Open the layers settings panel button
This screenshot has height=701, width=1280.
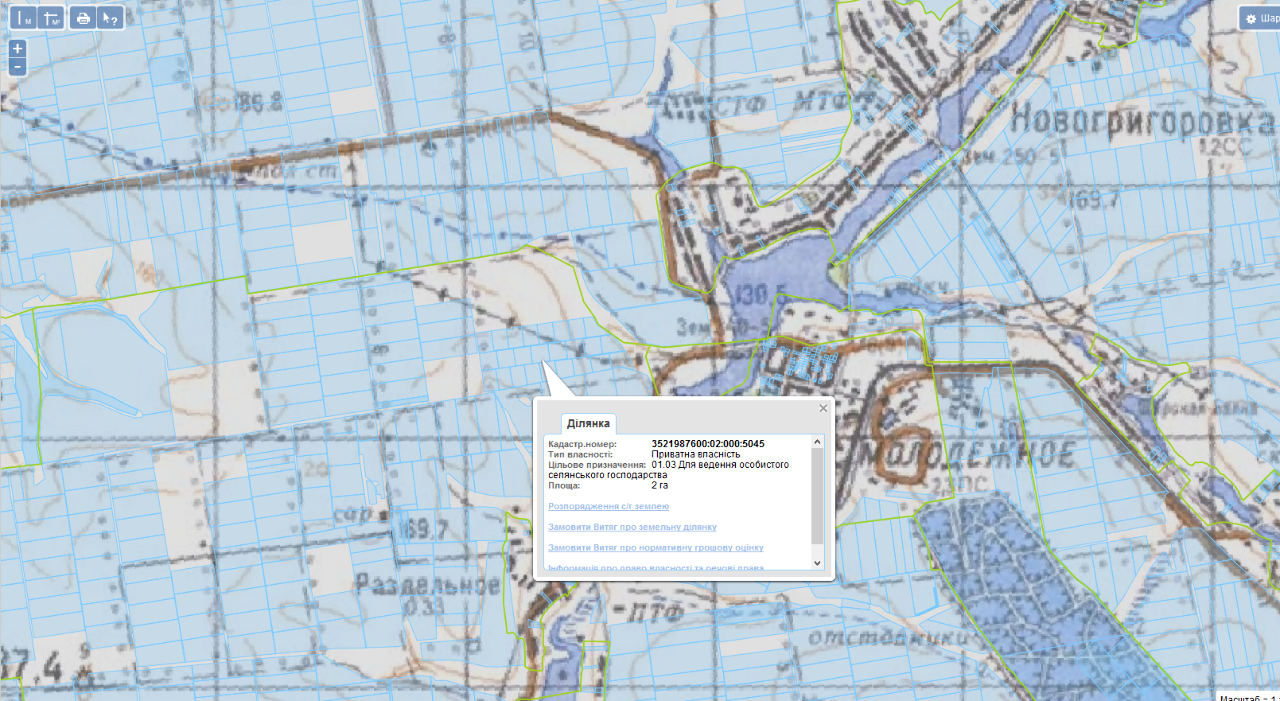(x=1261, y=18)
